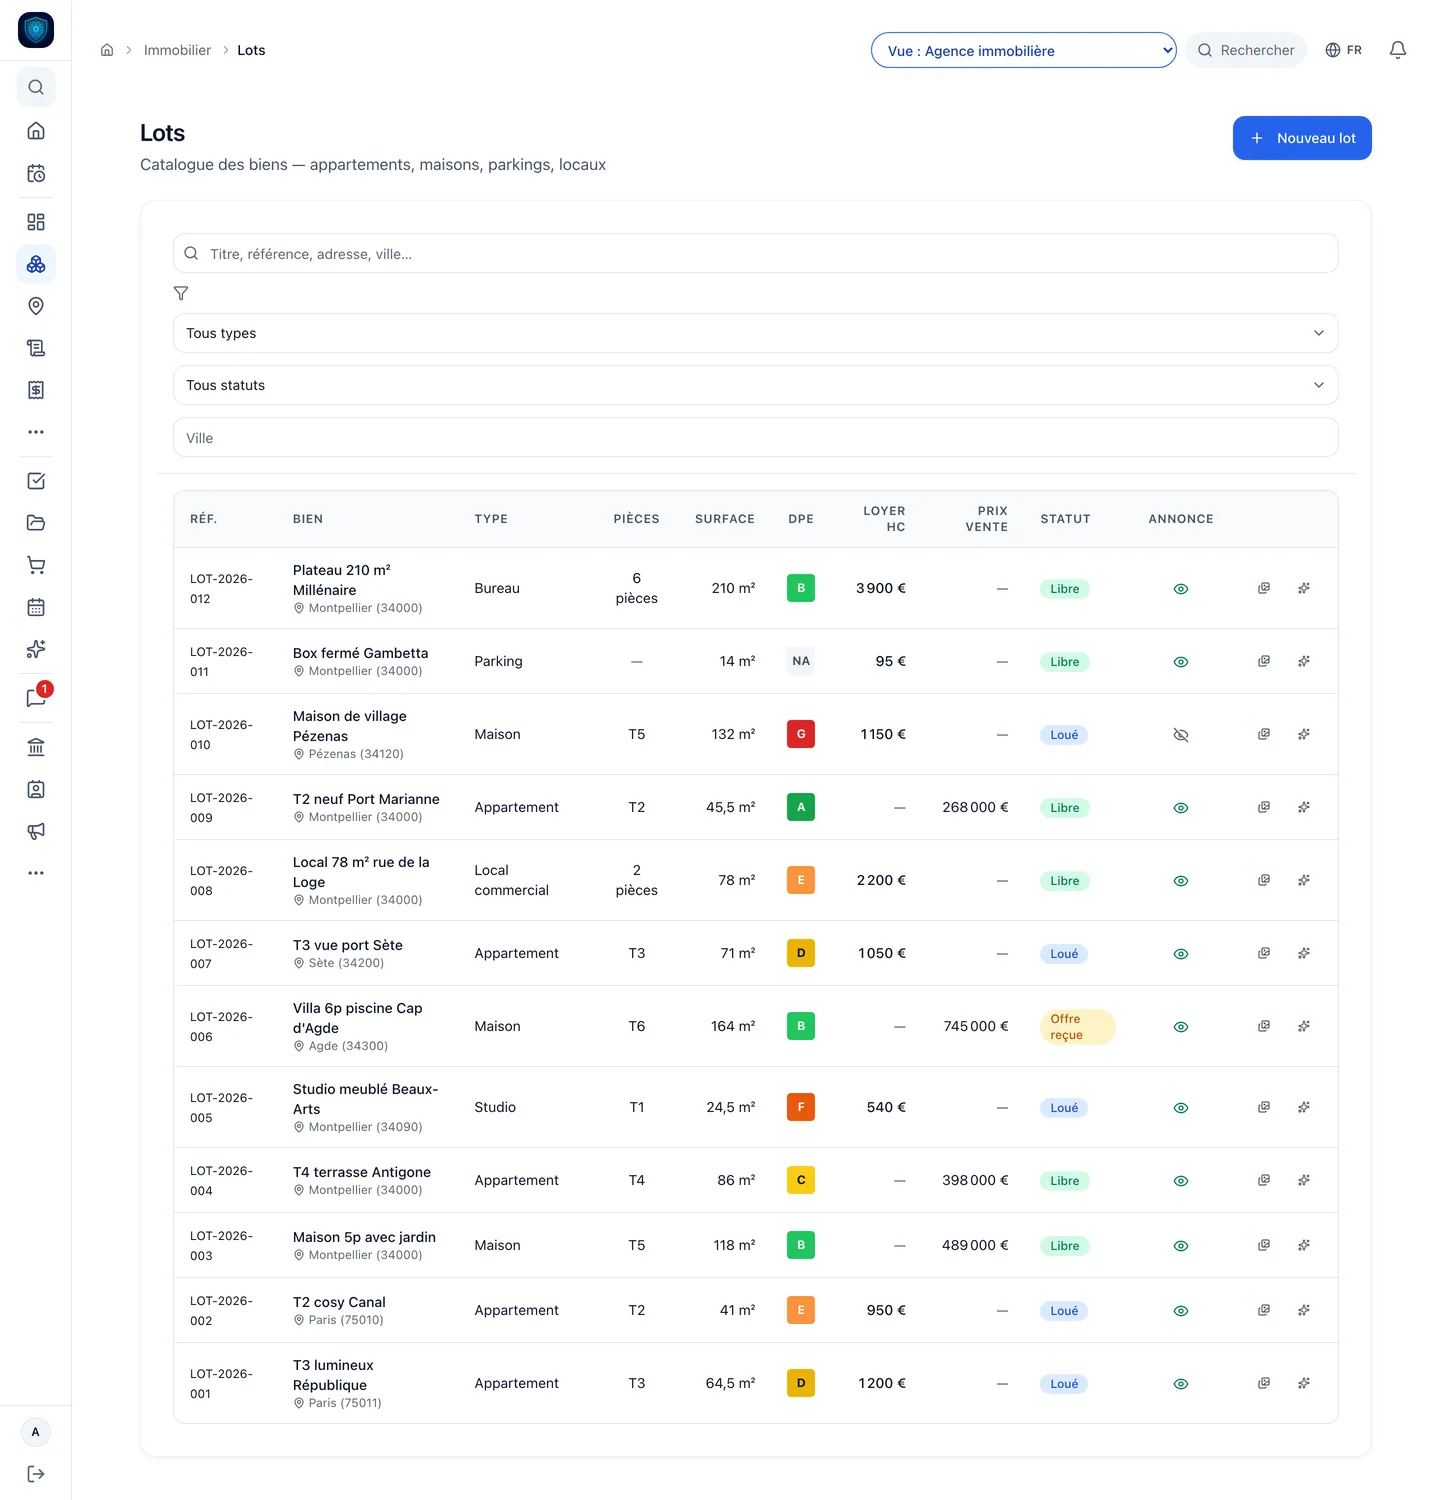Open the Vue : Agence immobilière selector

[x=1024, y=50]
